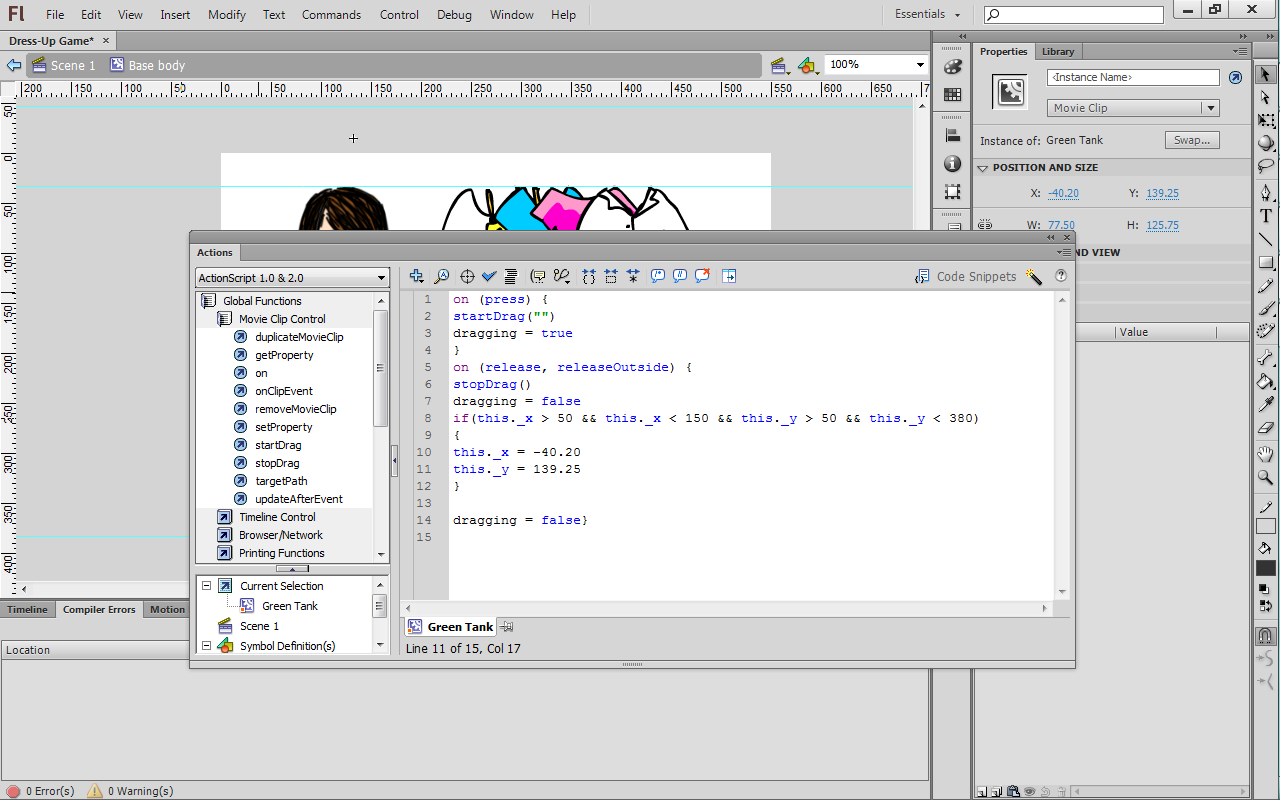Viewport: 1280px width, 800px height.
Task: Collapse the Current Selection tree node
Action: [207, 586]
